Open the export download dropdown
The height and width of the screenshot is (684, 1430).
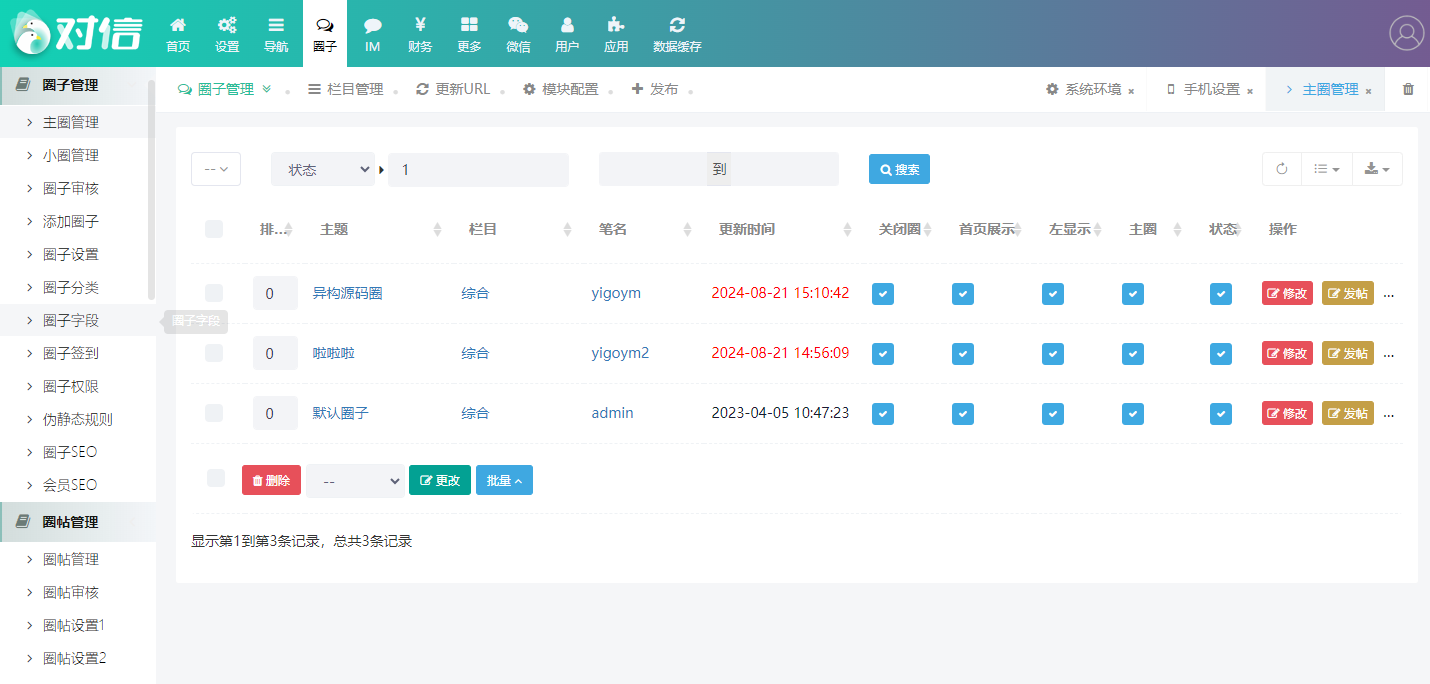pyautogui.click(x=1377, y=169)
